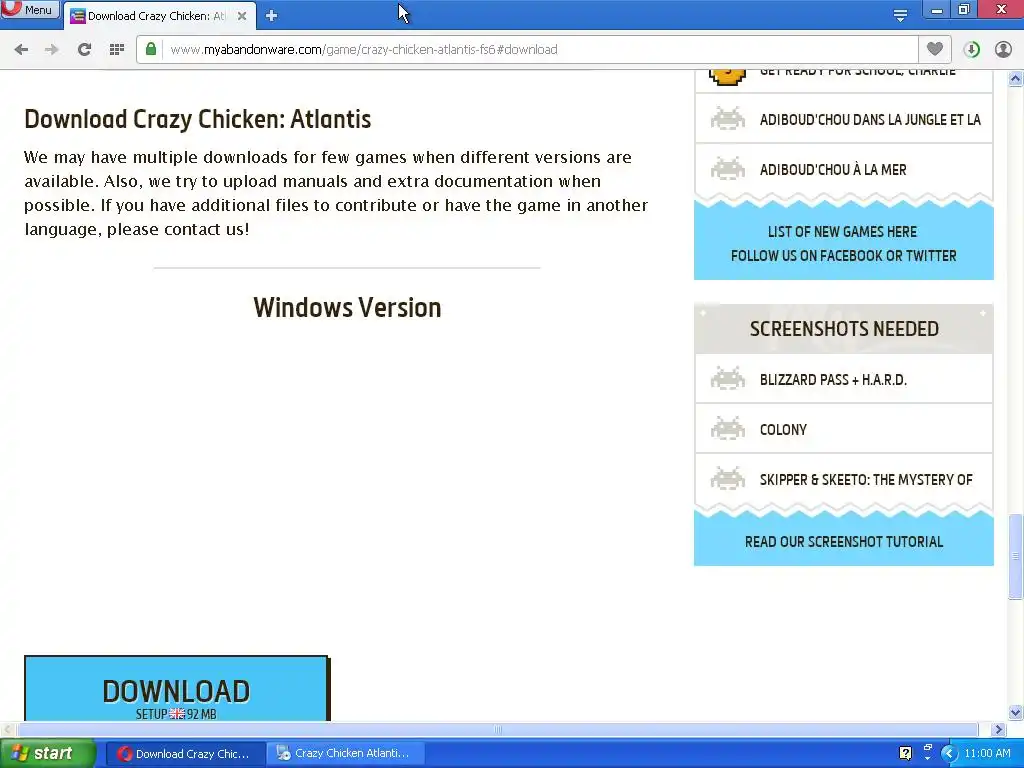Click the Screenshots Needed header

coord(844,328)
